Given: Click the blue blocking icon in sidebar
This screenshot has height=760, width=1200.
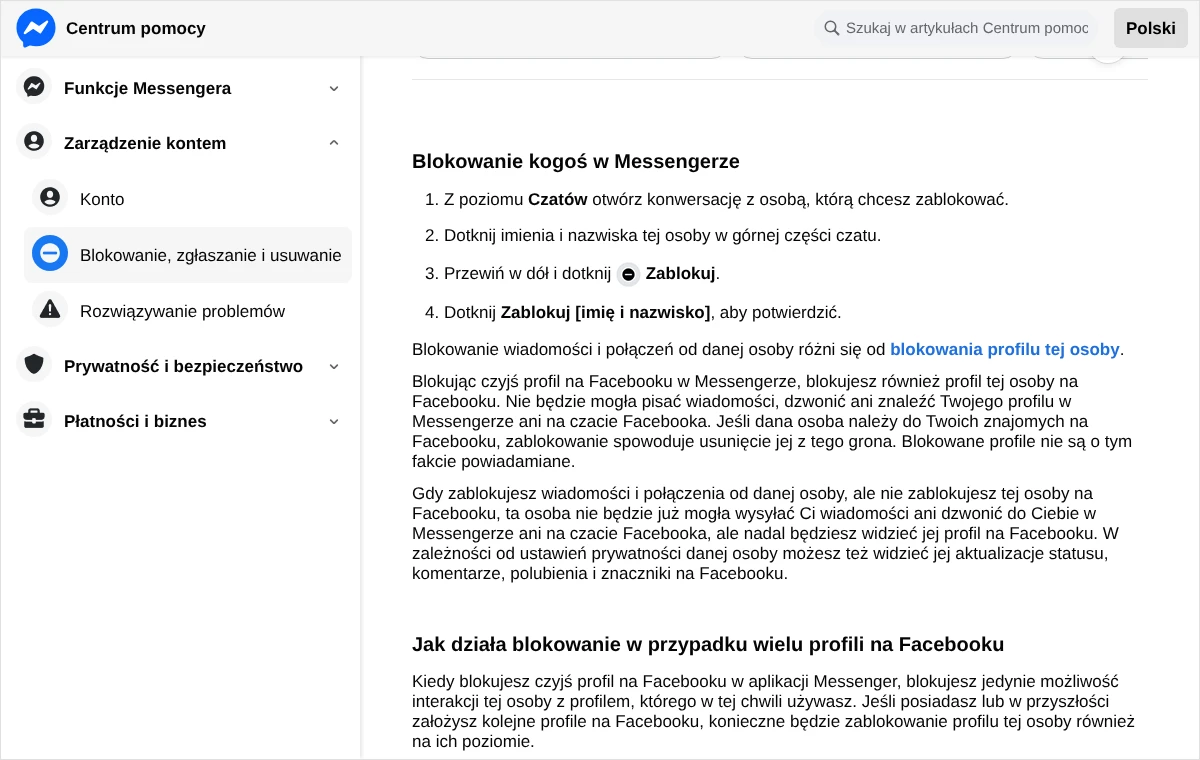Looking at the screenshot, I should tap(50, 254).
